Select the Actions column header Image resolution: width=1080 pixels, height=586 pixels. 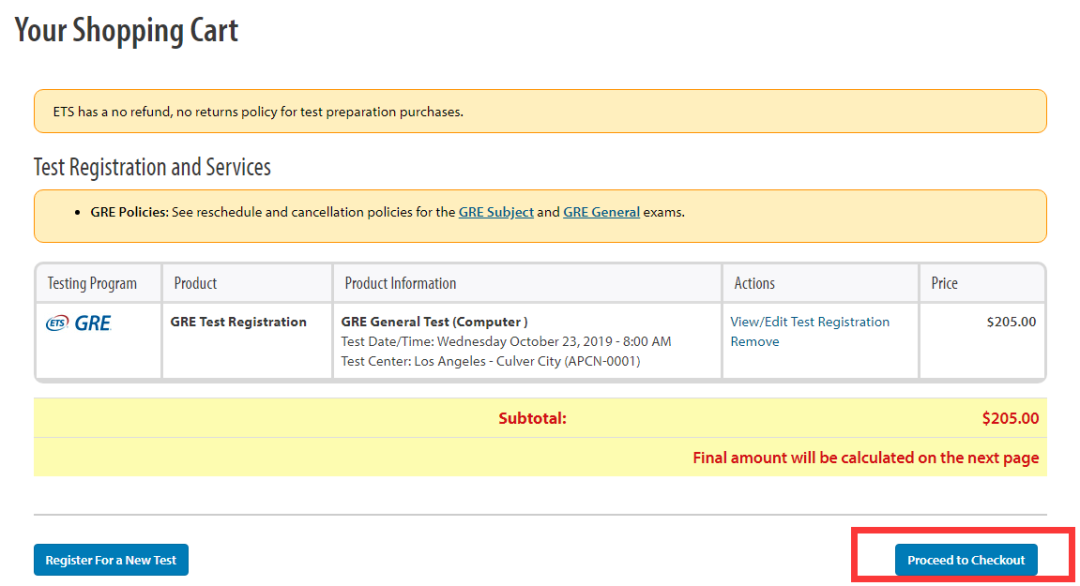754,283
